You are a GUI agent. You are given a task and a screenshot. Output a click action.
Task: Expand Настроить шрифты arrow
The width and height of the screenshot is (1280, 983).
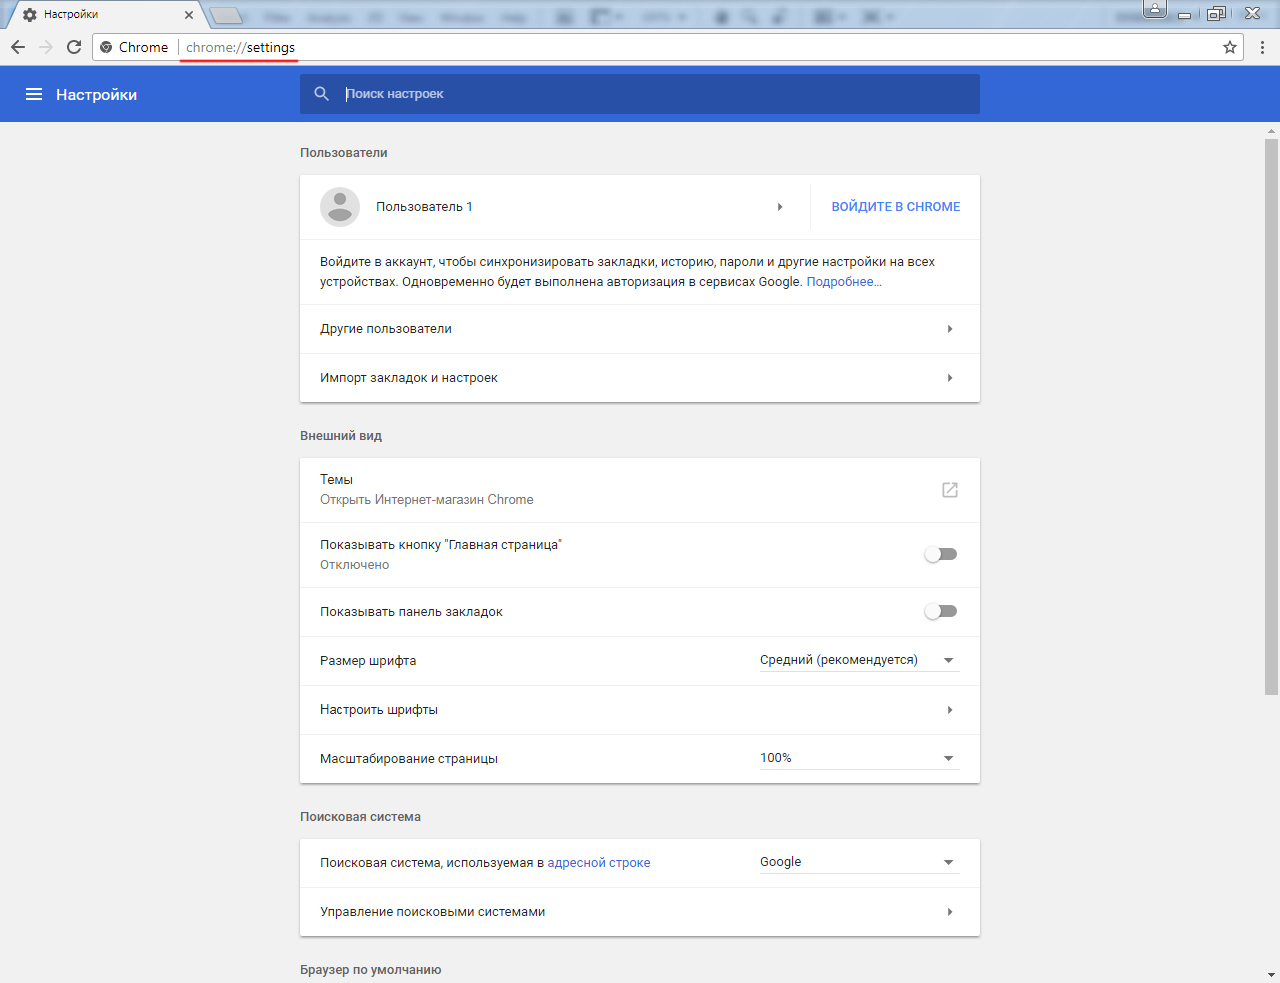950,710
